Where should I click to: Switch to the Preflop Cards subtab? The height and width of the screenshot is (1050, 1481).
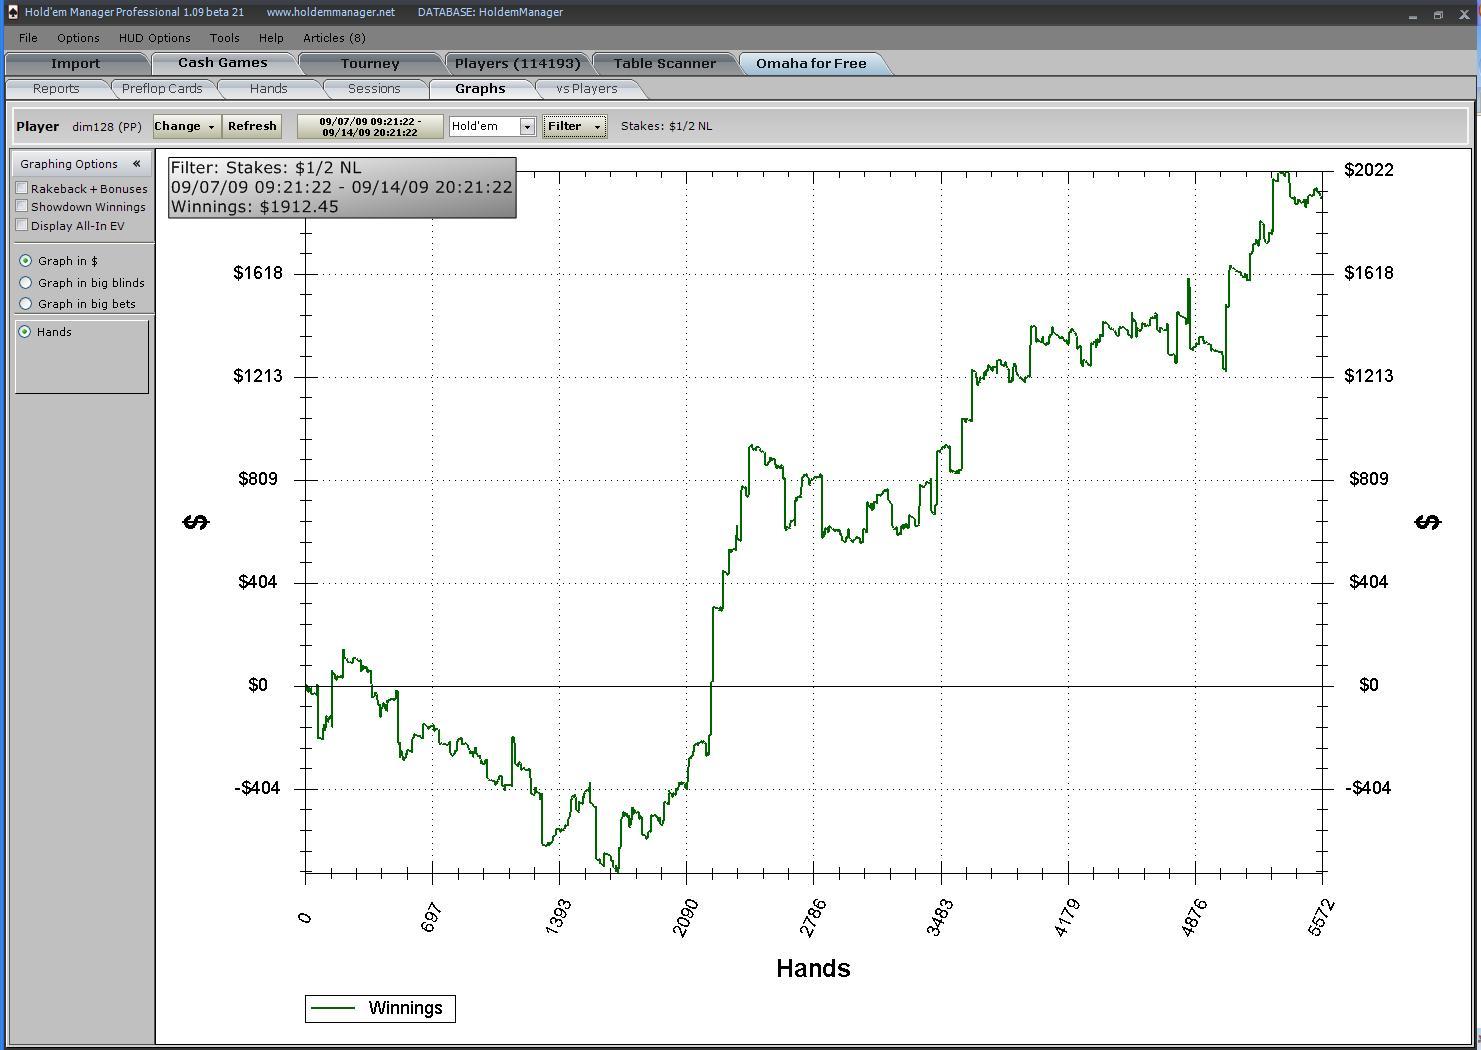click(x=162, y=89)
